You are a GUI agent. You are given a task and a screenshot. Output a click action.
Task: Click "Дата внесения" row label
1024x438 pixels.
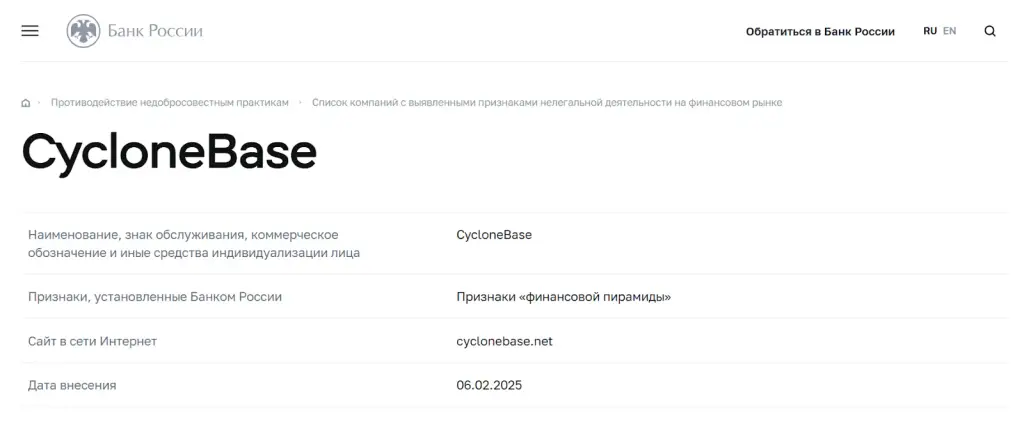click(x=72, y=386)
